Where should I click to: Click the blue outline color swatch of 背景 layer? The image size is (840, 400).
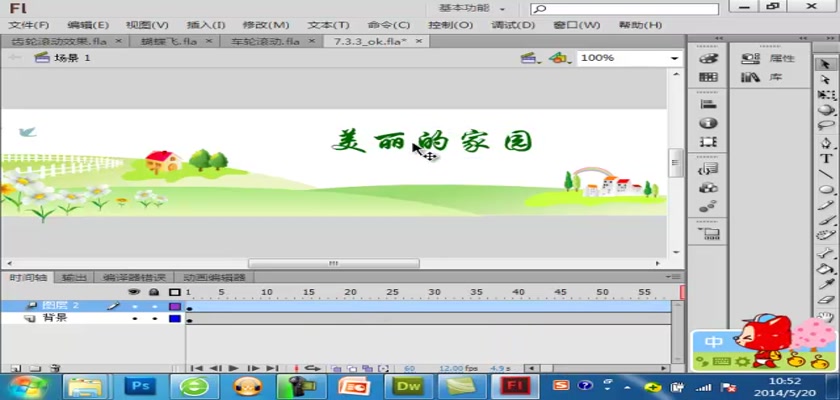pyautogui.click(x=174, y=319)
